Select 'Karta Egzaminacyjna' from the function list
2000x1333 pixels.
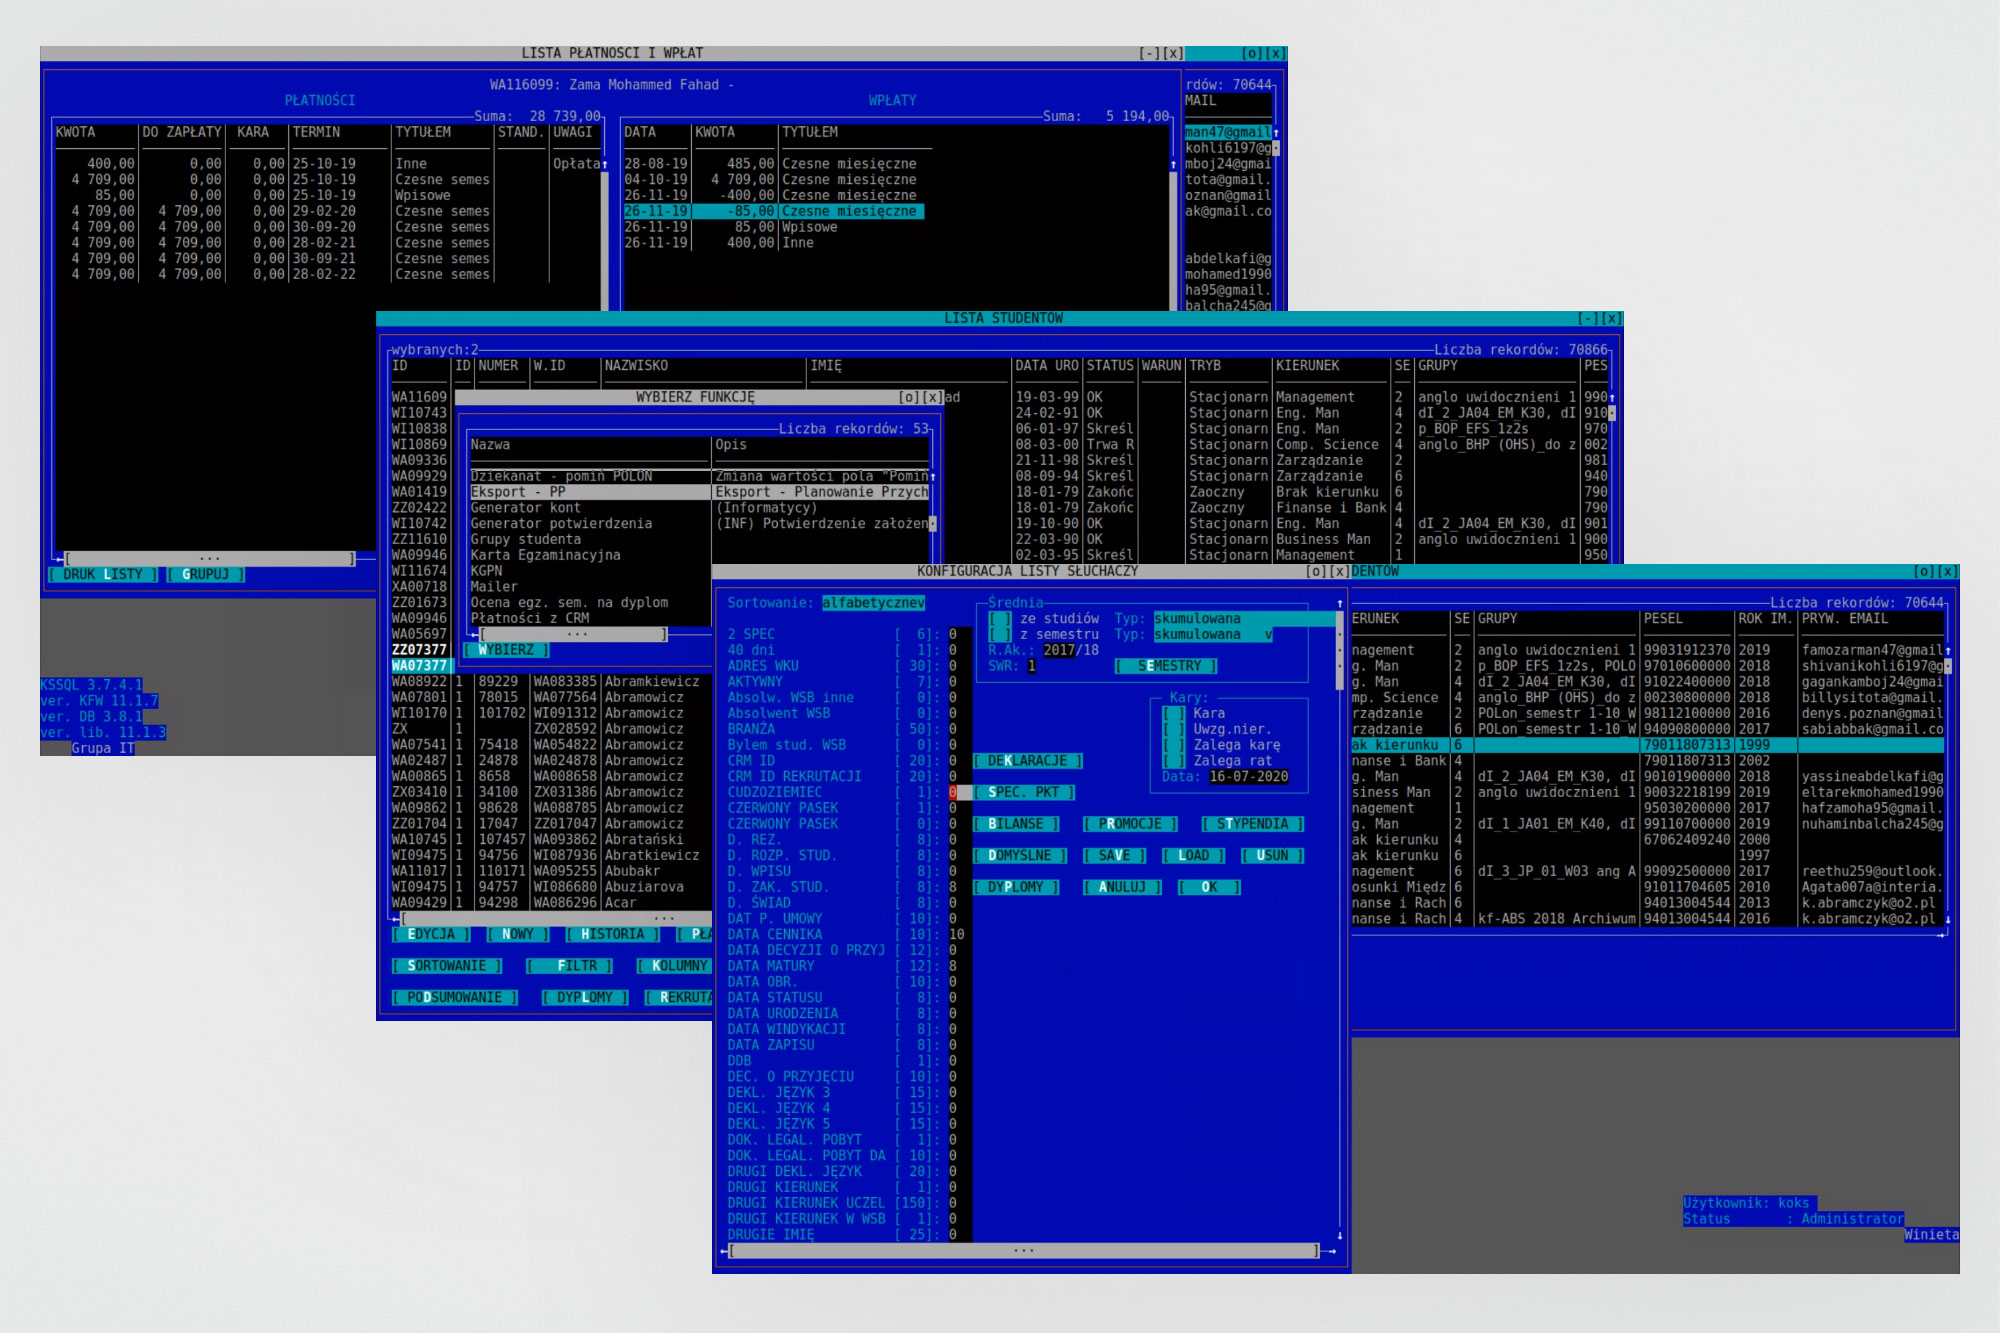545,555
